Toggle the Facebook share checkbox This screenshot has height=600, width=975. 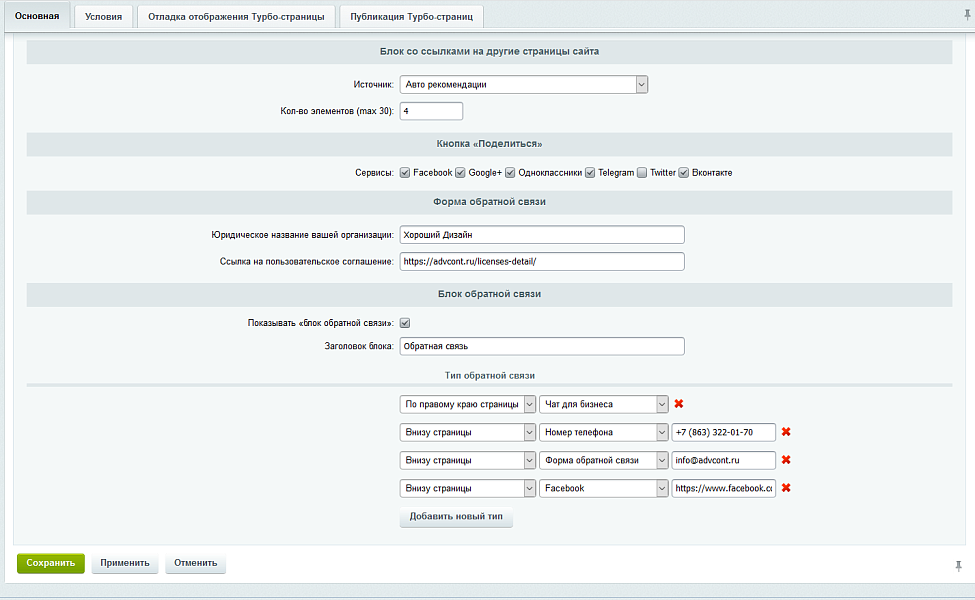(405, 173)
